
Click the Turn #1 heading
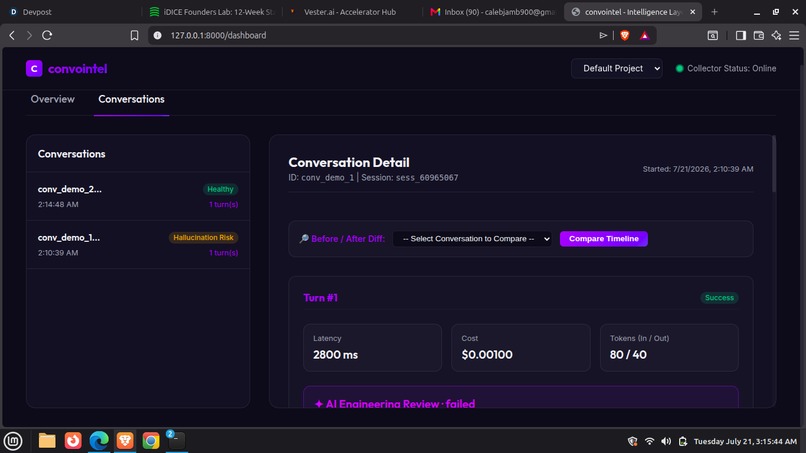[x=320, y=298]
